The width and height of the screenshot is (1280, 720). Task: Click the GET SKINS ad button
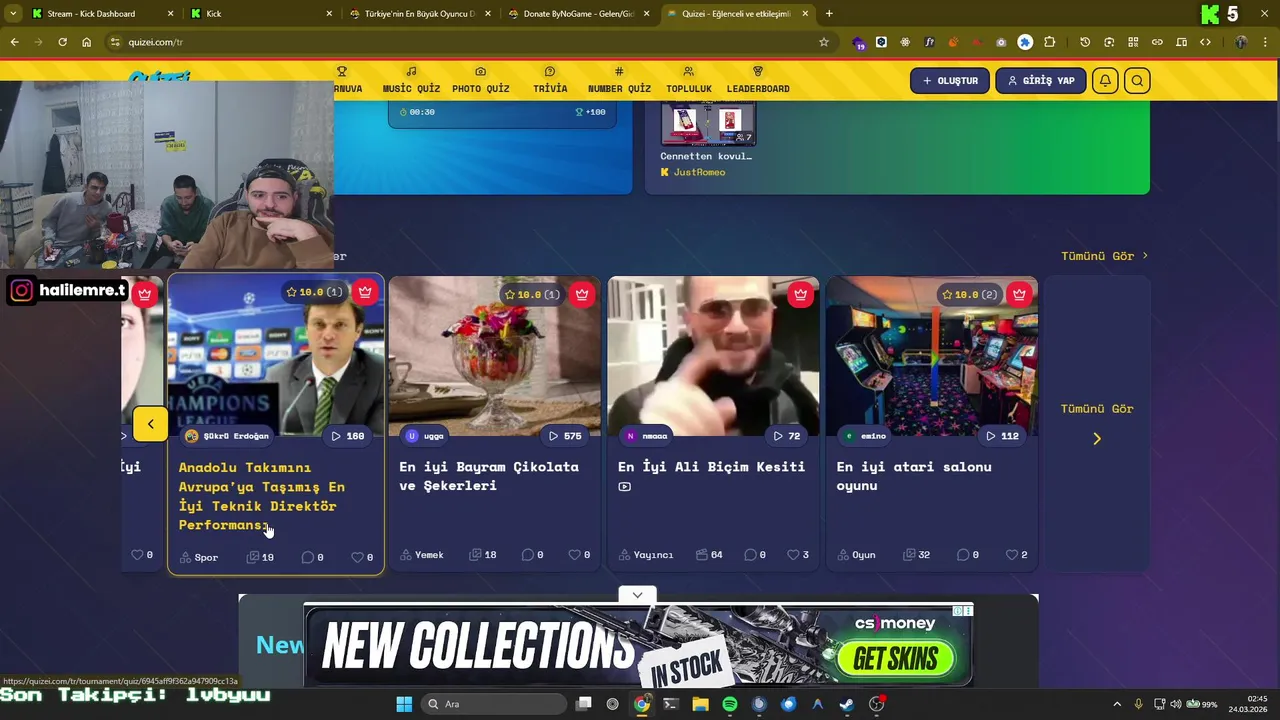pyautogui.click(x=896, y=659)
